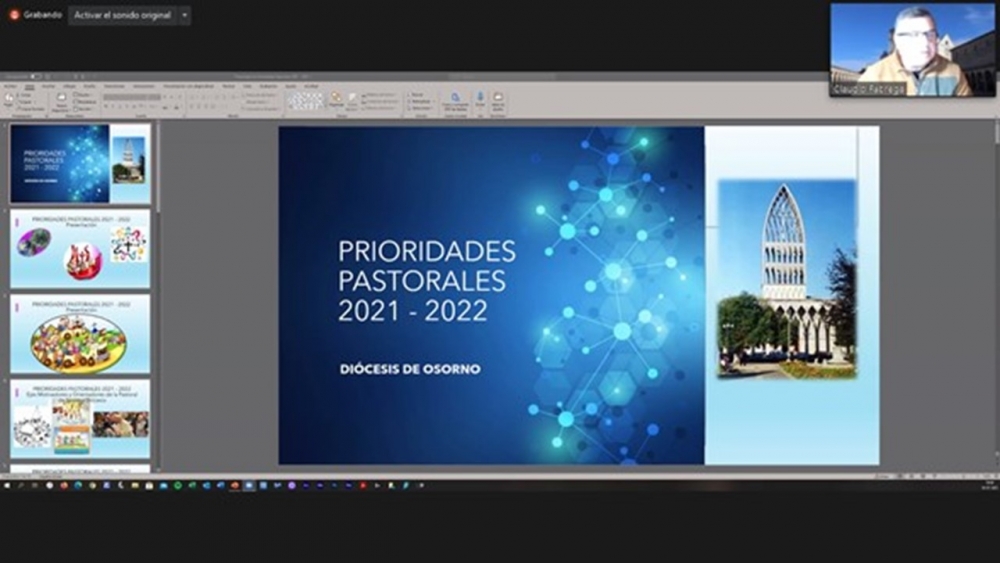This screenshot has width=1000, height=563.
Task: Click the cathedral photo on the slide
Action: pos(786,279)
